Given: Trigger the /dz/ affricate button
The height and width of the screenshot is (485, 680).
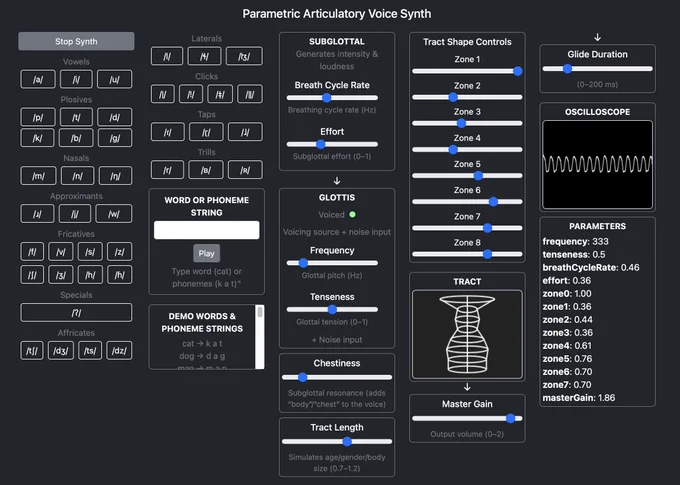Looking at the screenshot, I should coord(119,351).
